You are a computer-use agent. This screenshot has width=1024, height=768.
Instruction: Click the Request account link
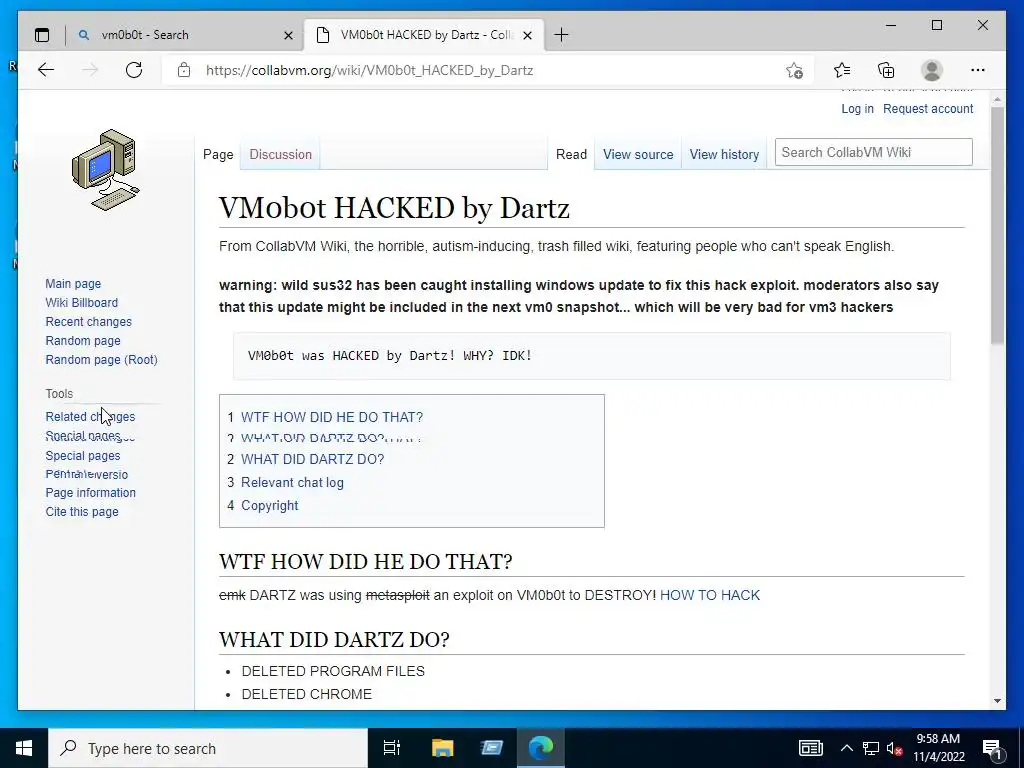(928, 109)
